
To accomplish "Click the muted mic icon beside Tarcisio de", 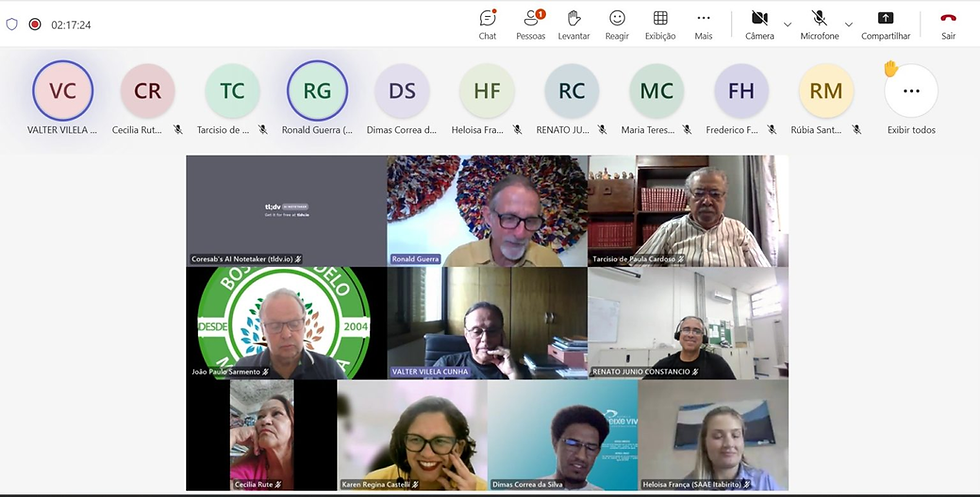I will pyautogui.click(x=263, y=130).
